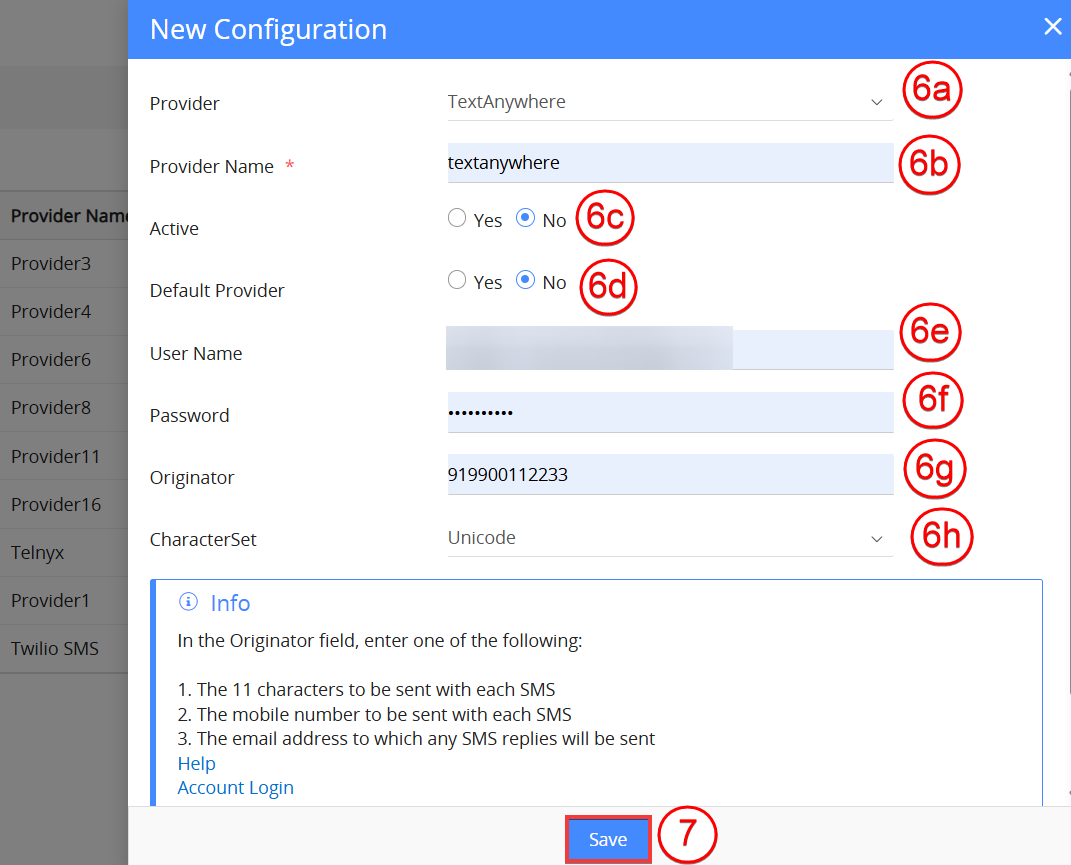Click the Provider Name column header
The image size is (1071, 865).
[x=68, y=216]
